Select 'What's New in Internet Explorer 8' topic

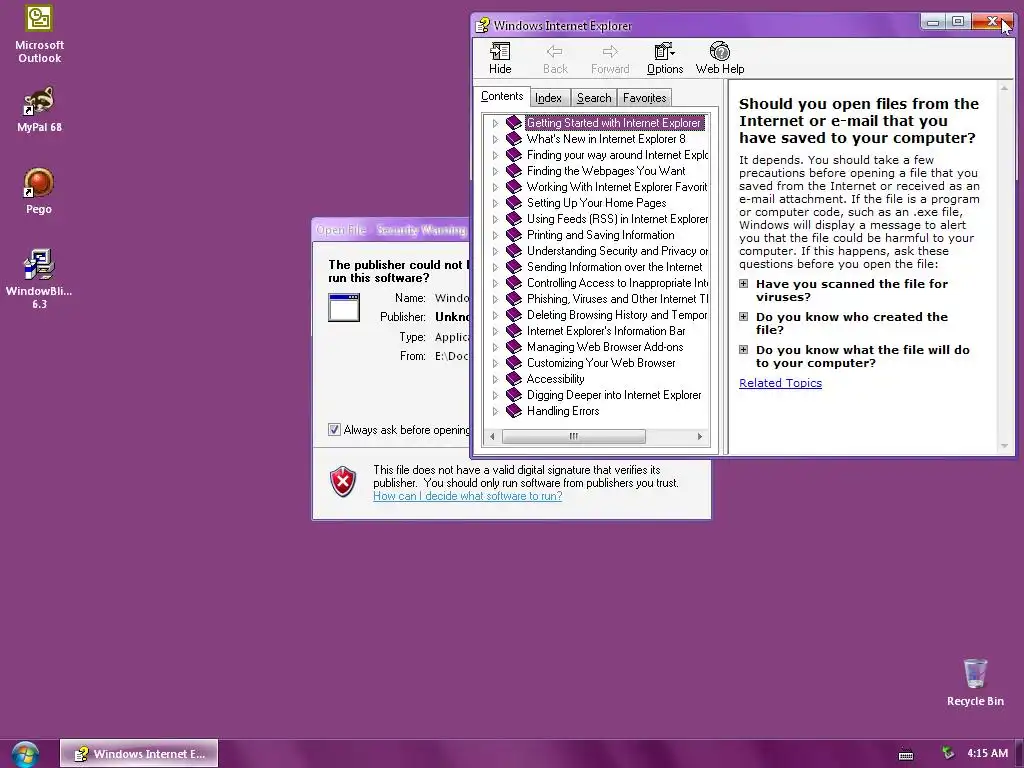pyautogui.click(x=606, y=138)
